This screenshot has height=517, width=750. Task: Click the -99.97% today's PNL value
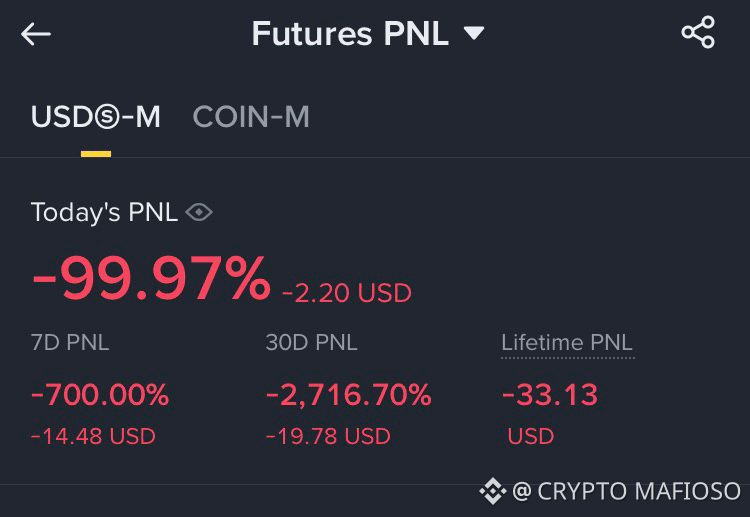click(x=151, y=279)
